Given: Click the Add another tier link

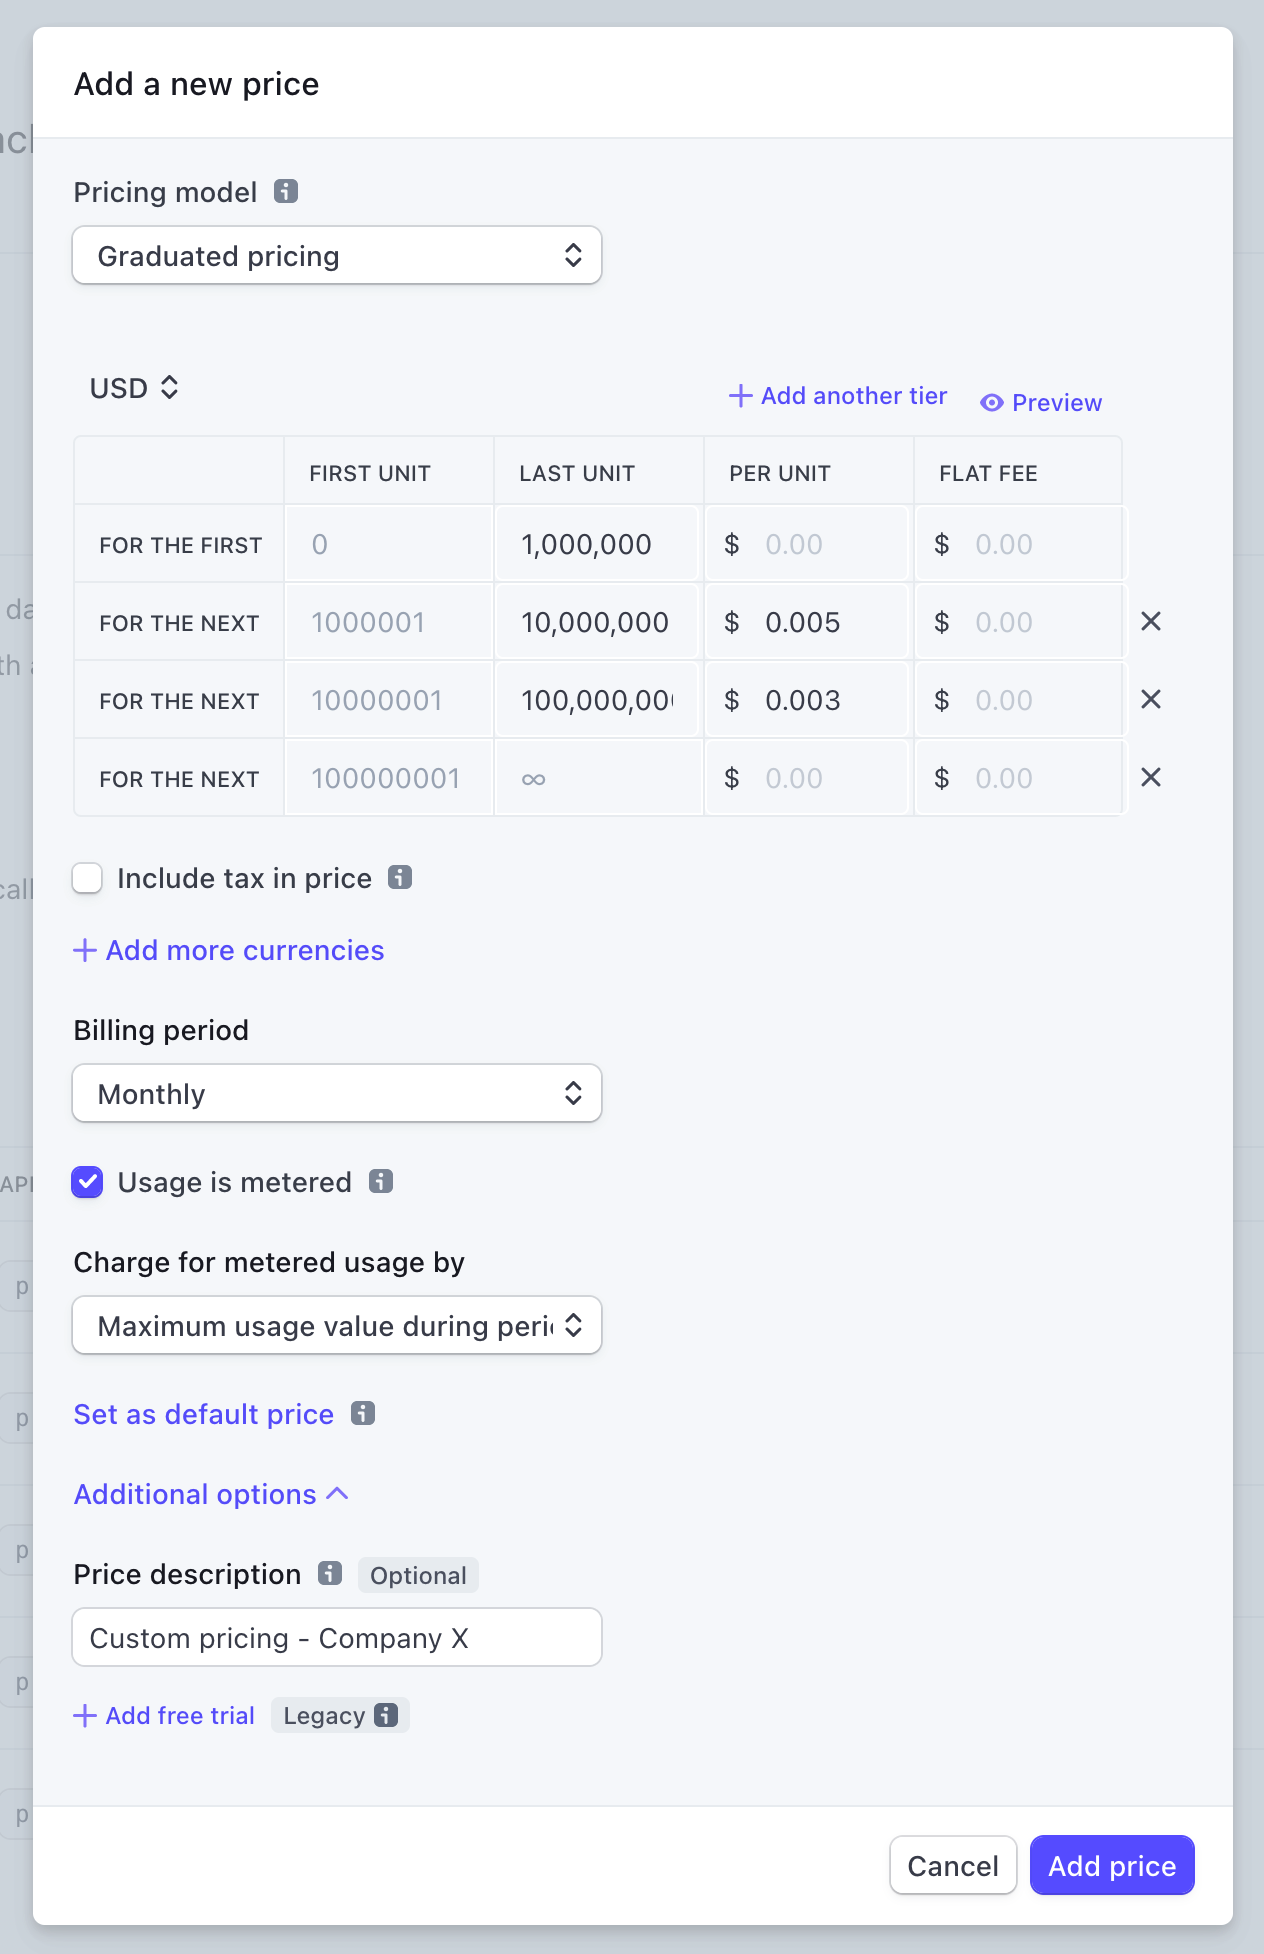Looking at the screenshot, I should [x=837, y=396].
